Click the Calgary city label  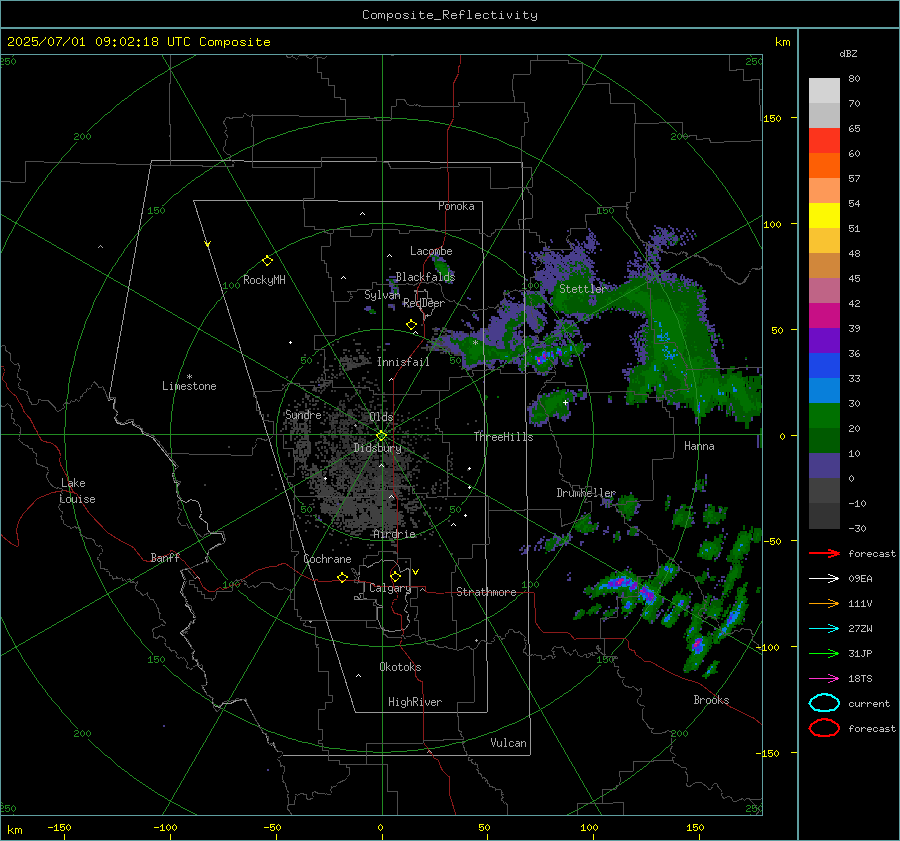click(390, 589)
